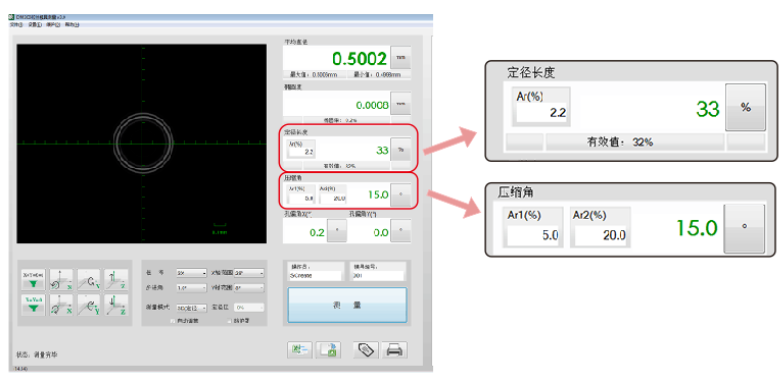The width and height of the screenshot is (783, 377).
Task: Open the 文件 menu
Action: [x=16, y=24]
